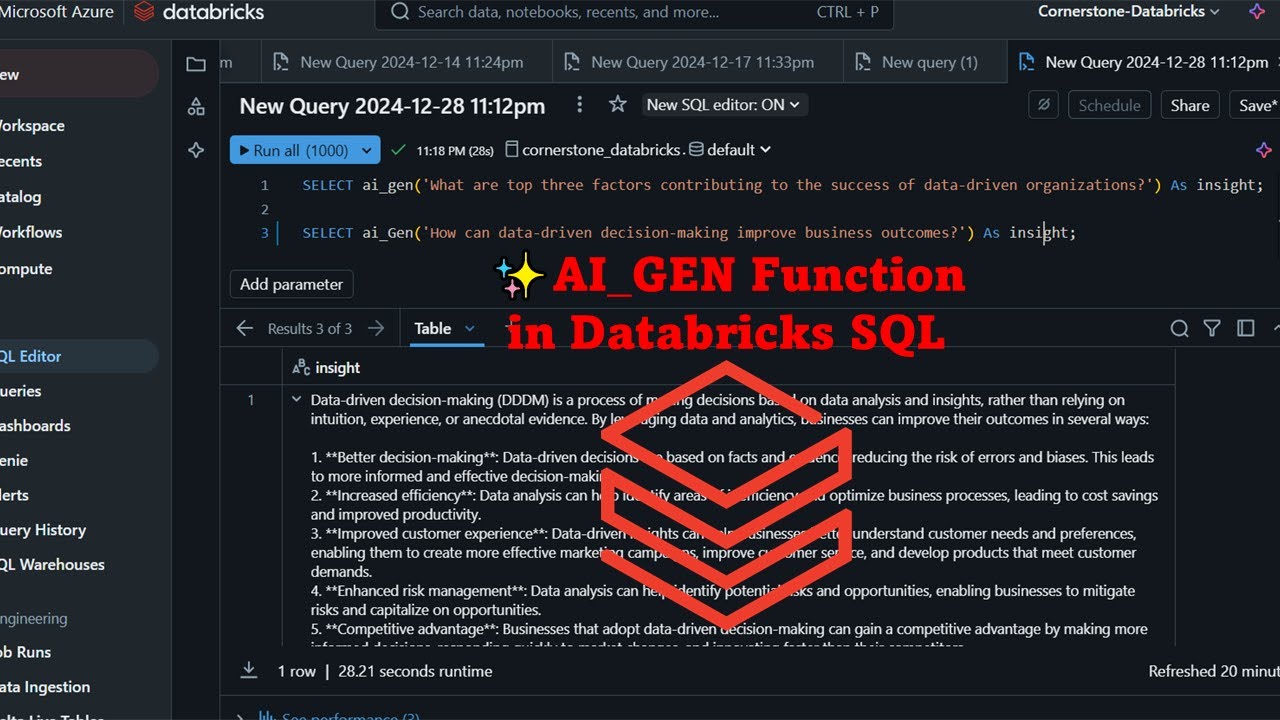Click the Share button
Image resolution: width=1280 pixels, height=720 pixels.
pyautogui.click(x=1190, y=105)
